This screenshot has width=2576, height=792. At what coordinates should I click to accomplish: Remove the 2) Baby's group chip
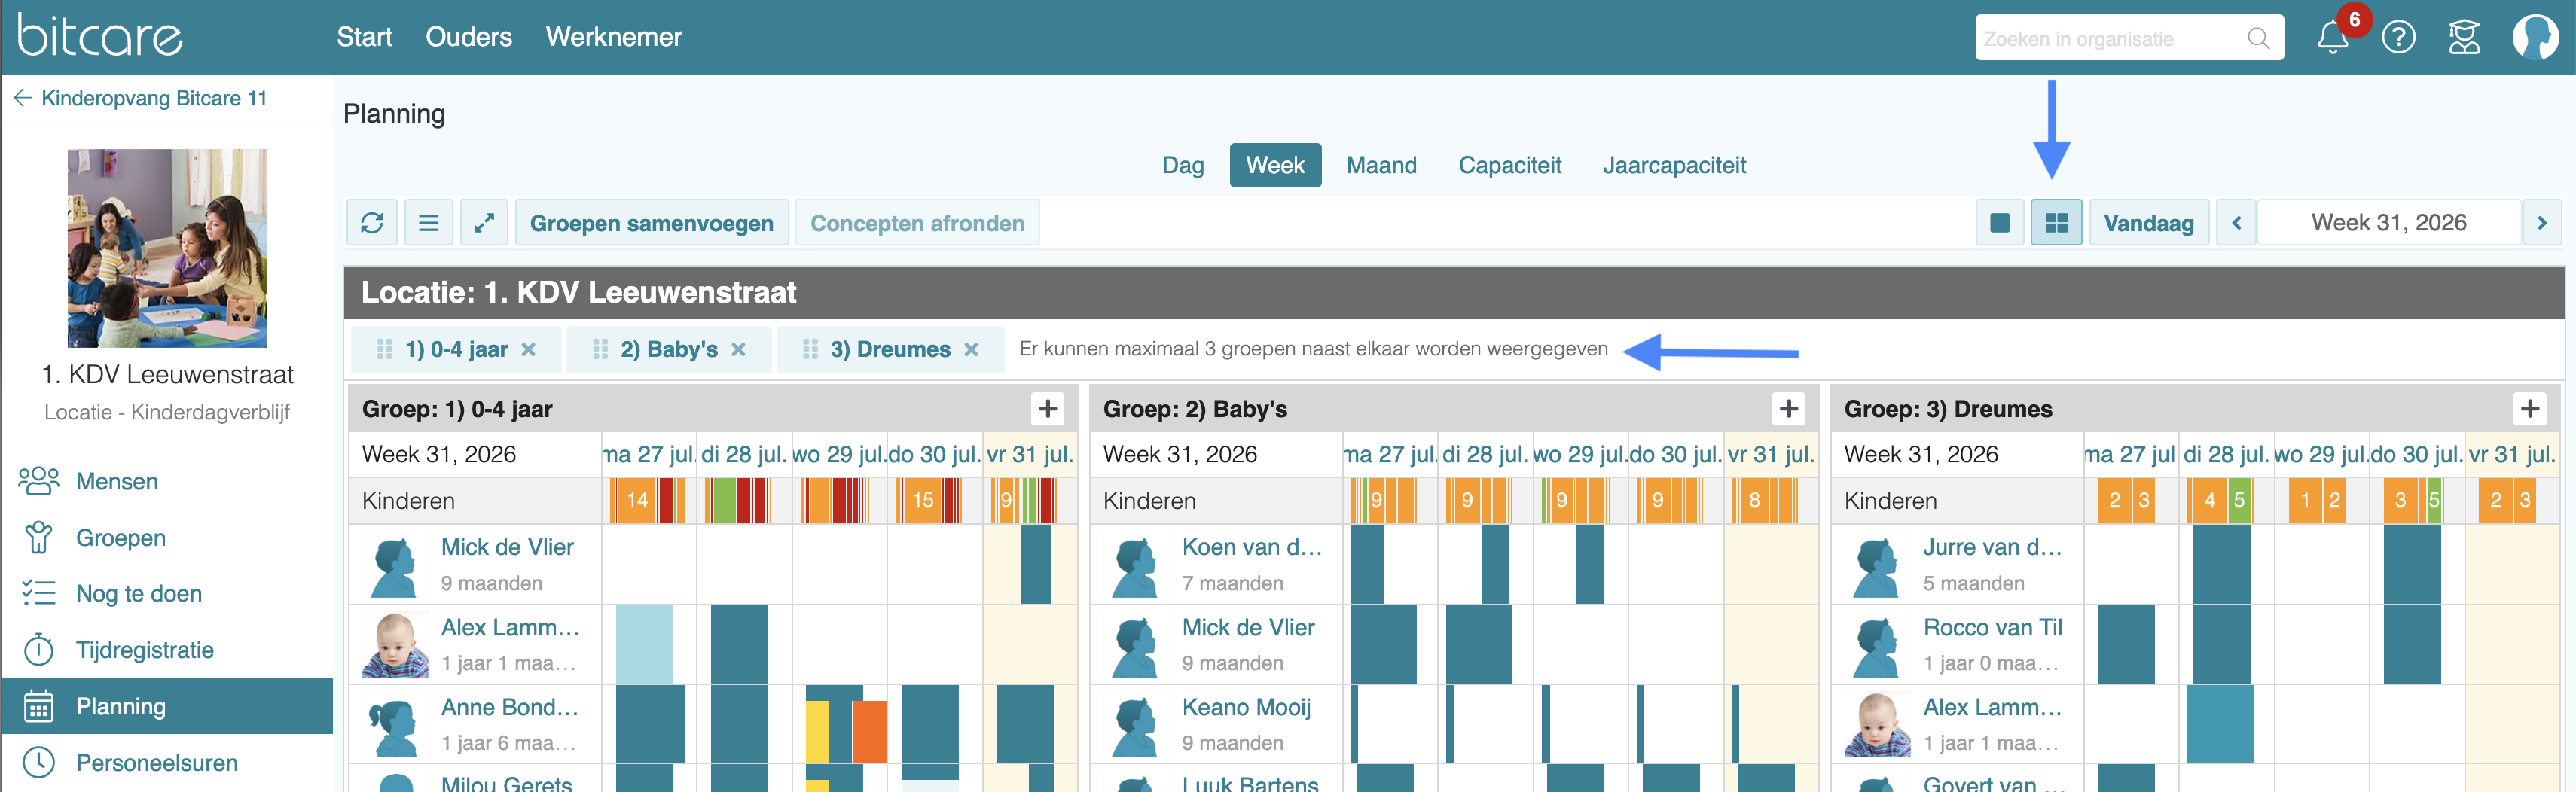(x=738, y=349)
